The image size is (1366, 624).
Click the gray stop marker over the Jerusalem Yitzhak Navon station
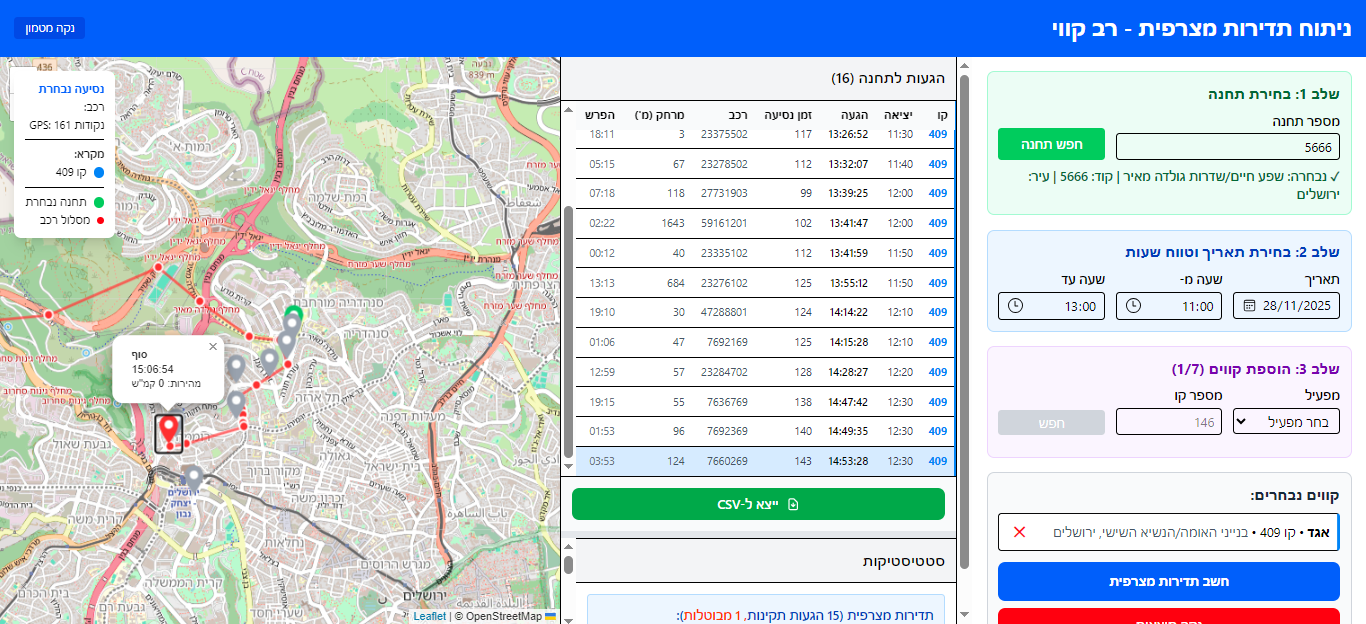(194, 477)
